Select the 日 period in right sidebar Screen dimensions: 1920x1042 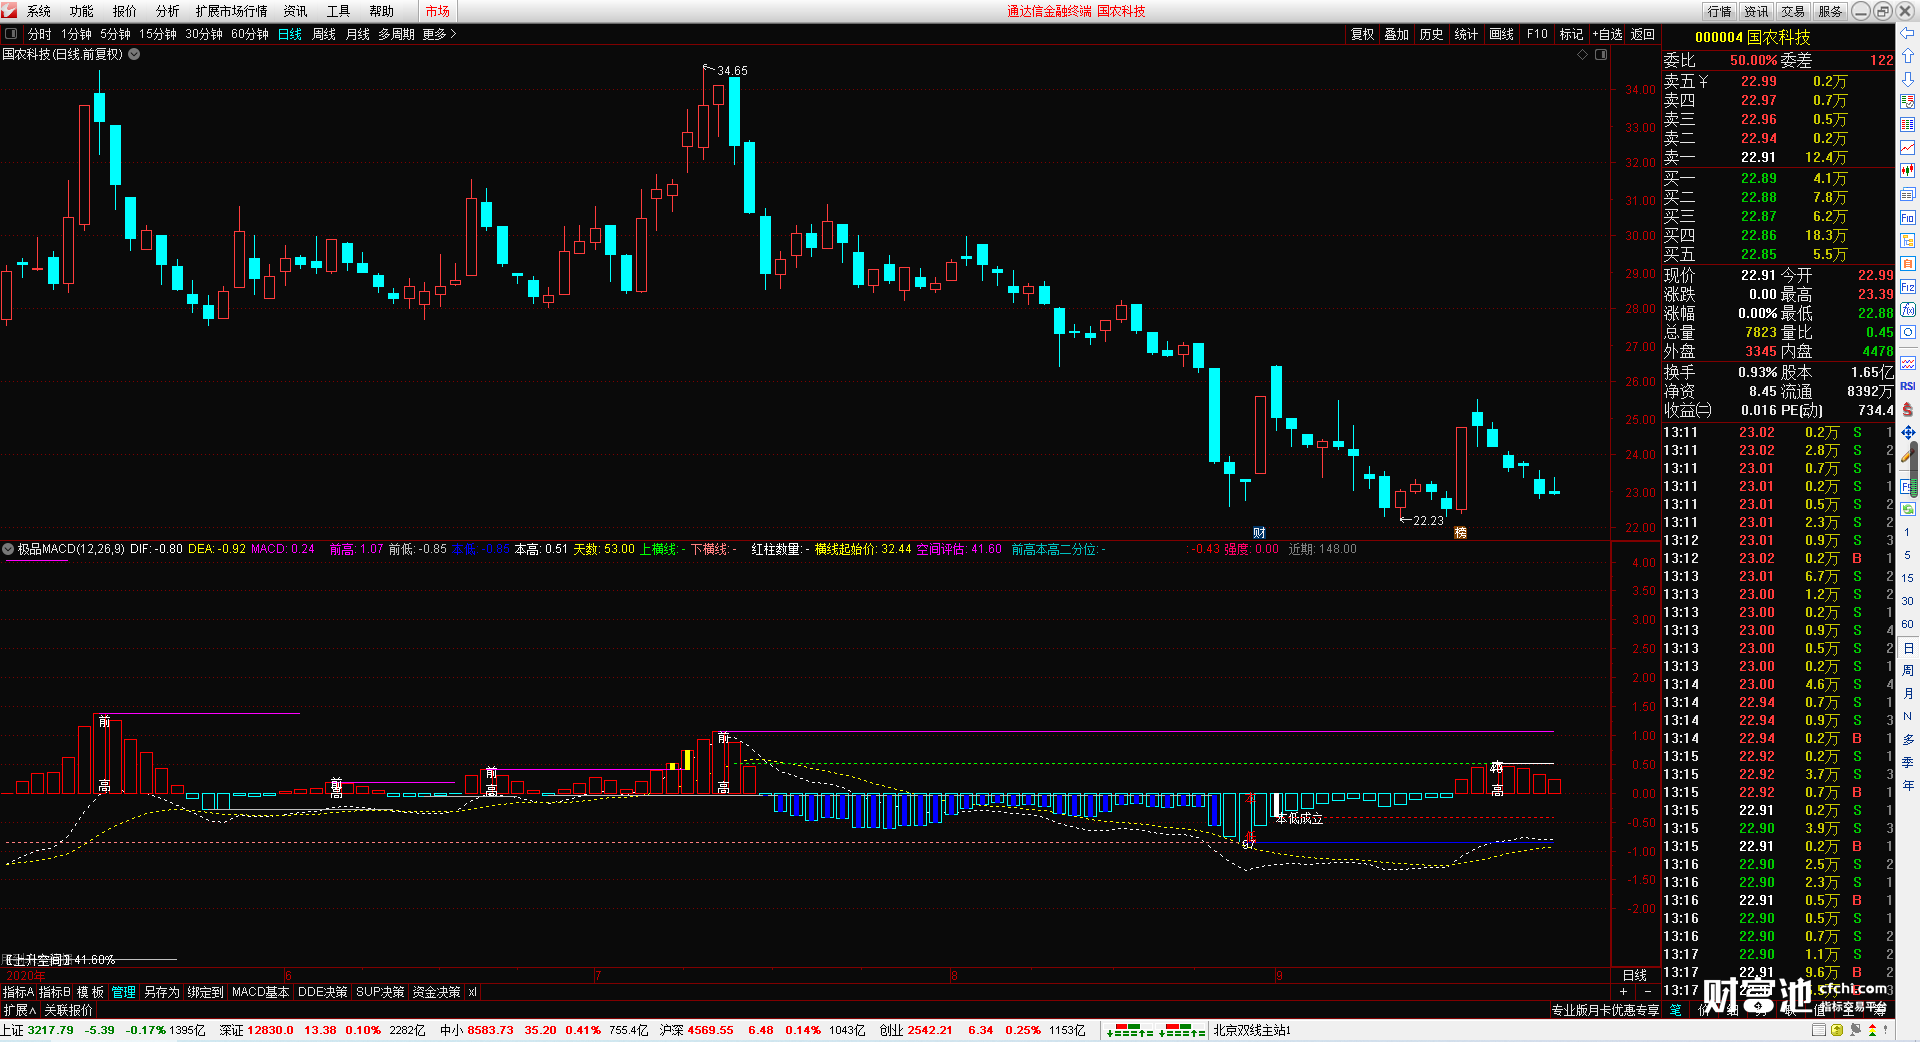1908,648
